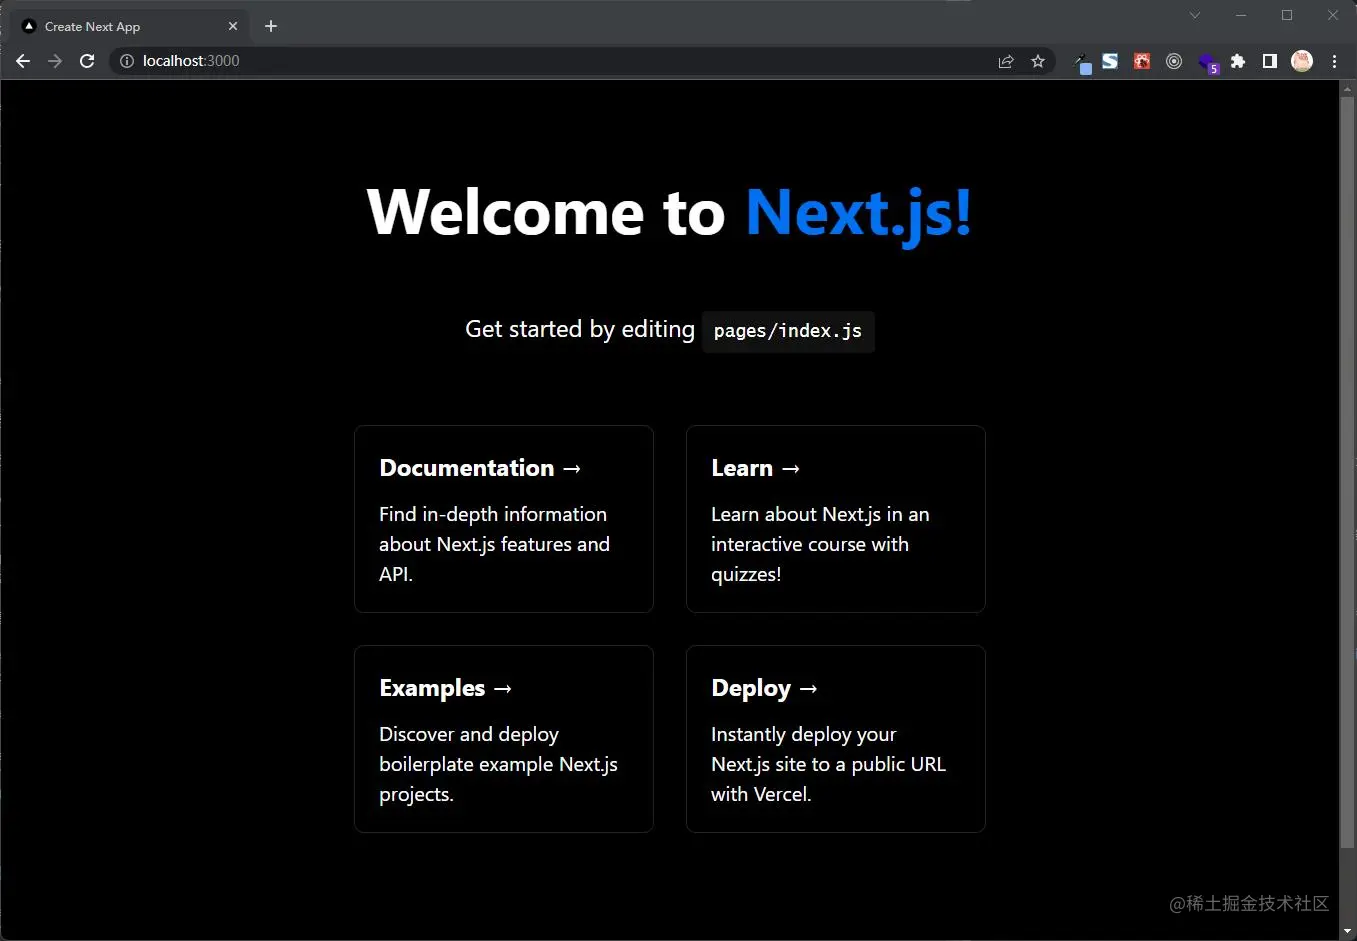Image resolution: width=1357 pixels, height=941 pixels.
Task: Toggle the browser side panel
Action: pyautogui.click(x=1270, y=61)
